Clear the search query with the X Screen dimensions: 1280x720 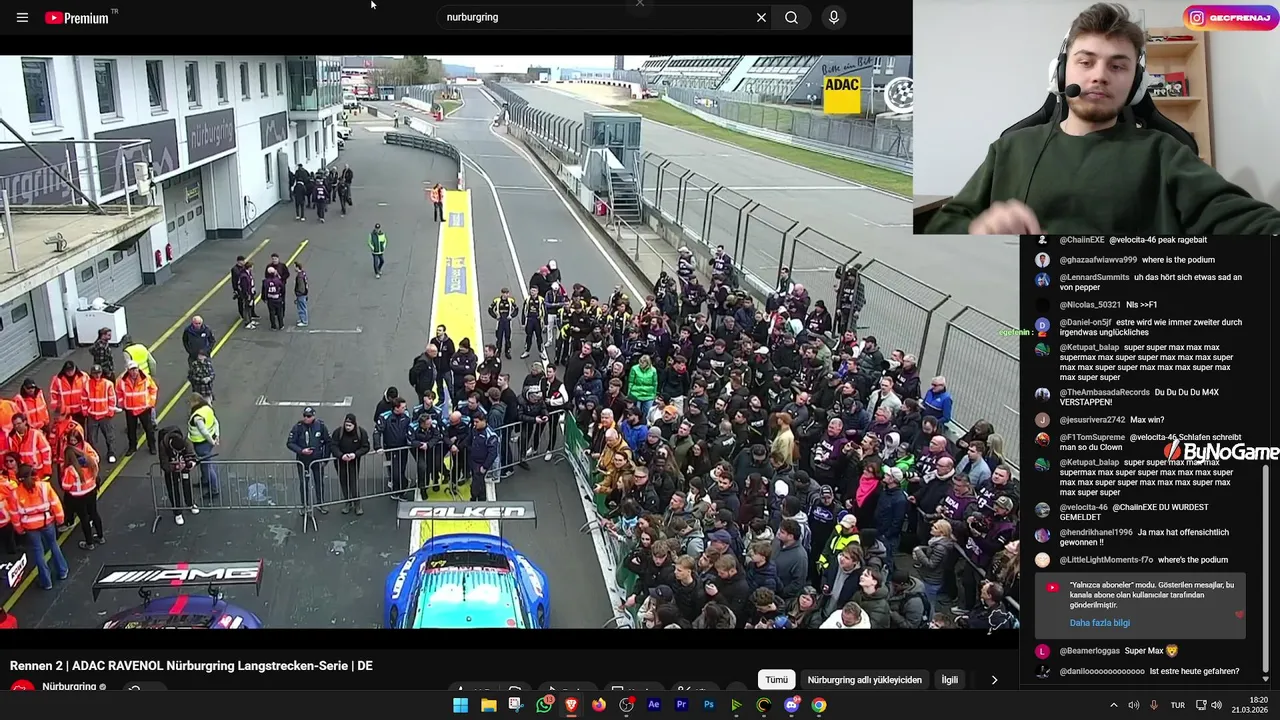pyautogui.click(x=761, y=17)
